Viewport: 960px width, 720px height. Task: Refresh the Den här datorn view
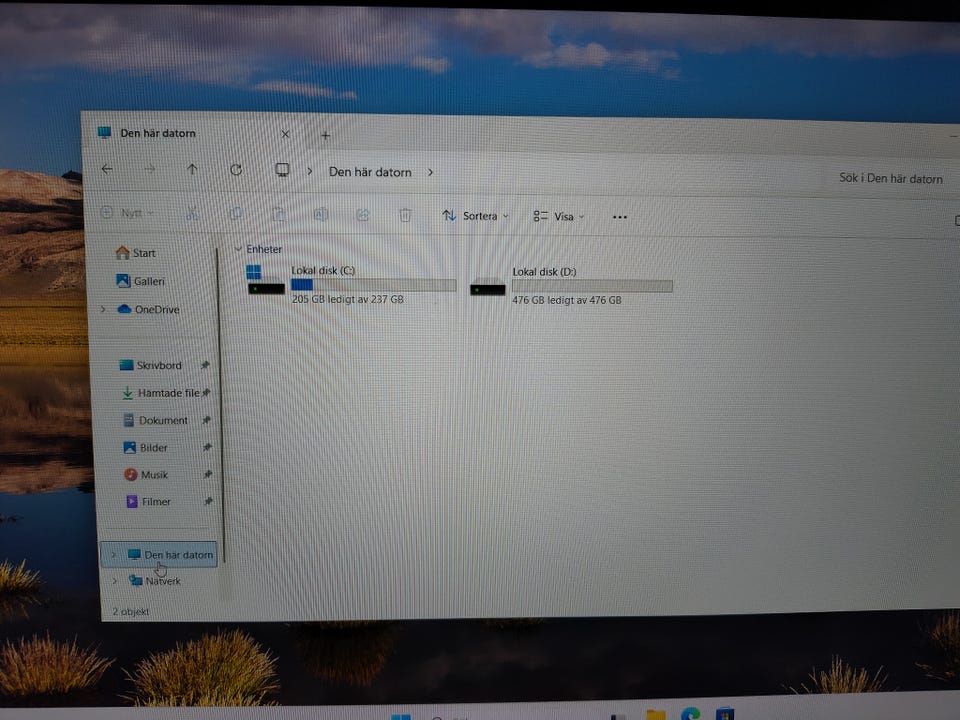click(236, 170)
